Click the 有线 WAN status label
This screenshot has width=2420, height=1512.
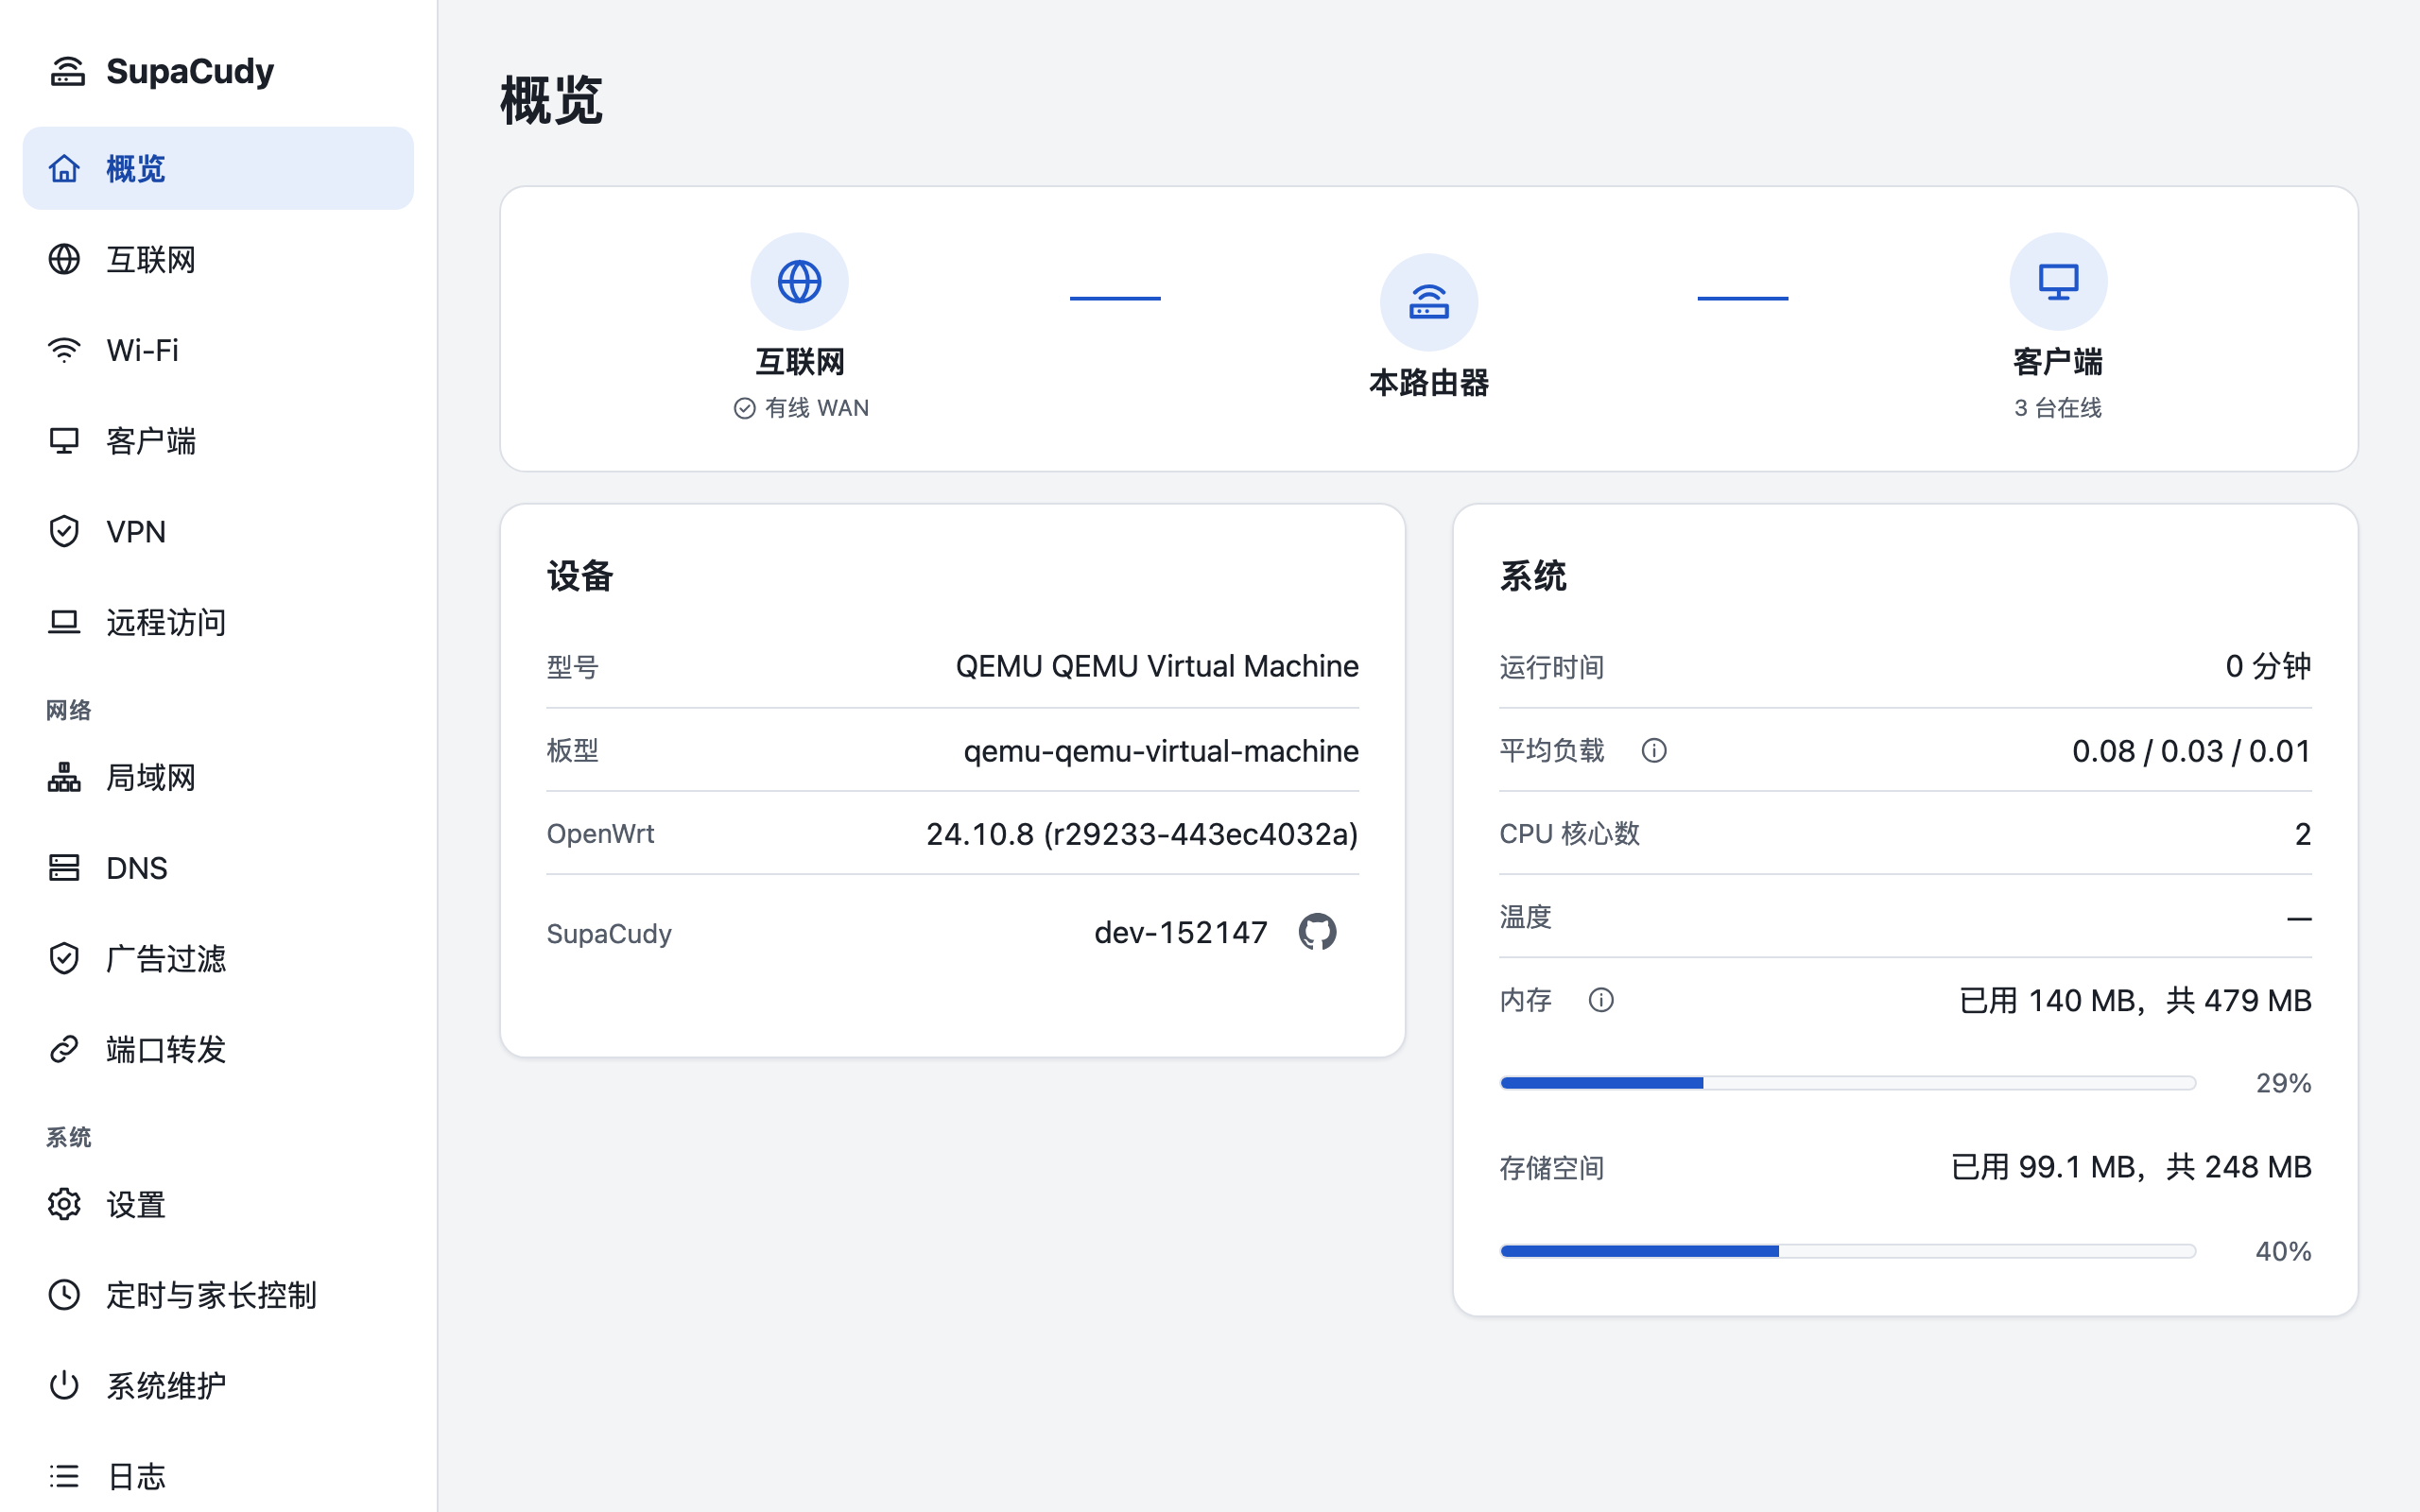coord(802,408)
